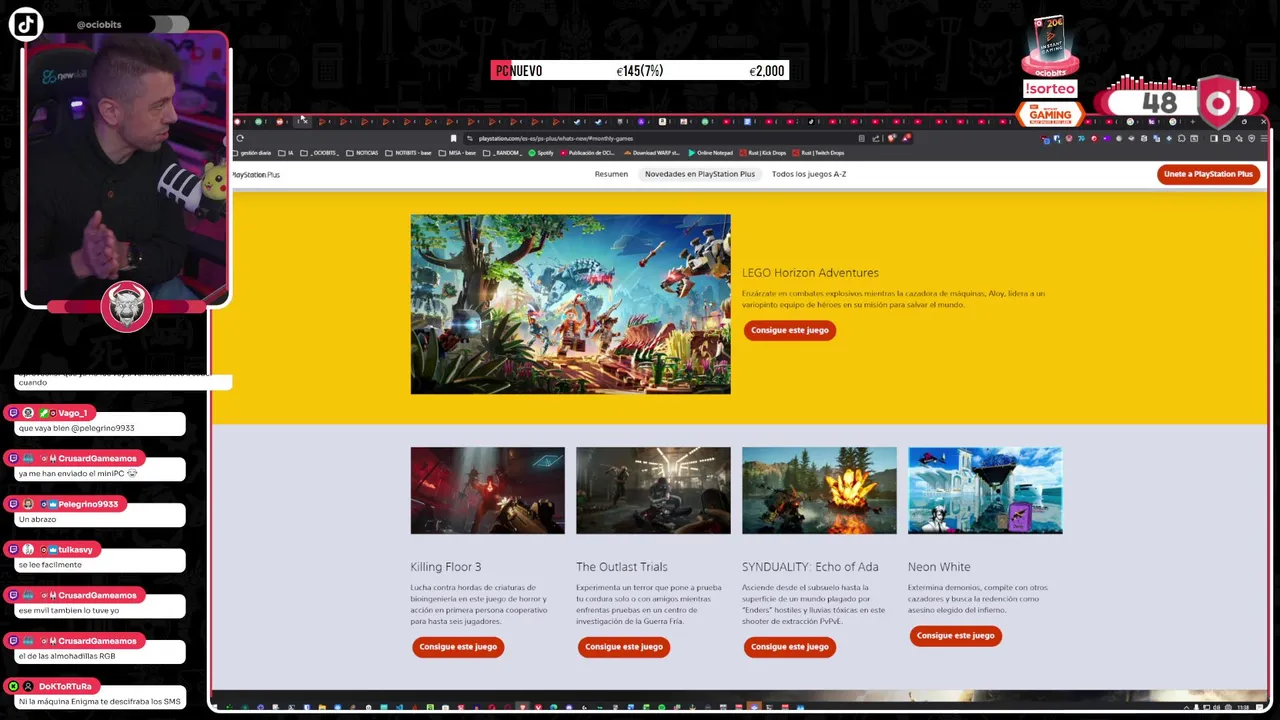Open the 'Download WARP' bookmark

[x=652, y=153]
